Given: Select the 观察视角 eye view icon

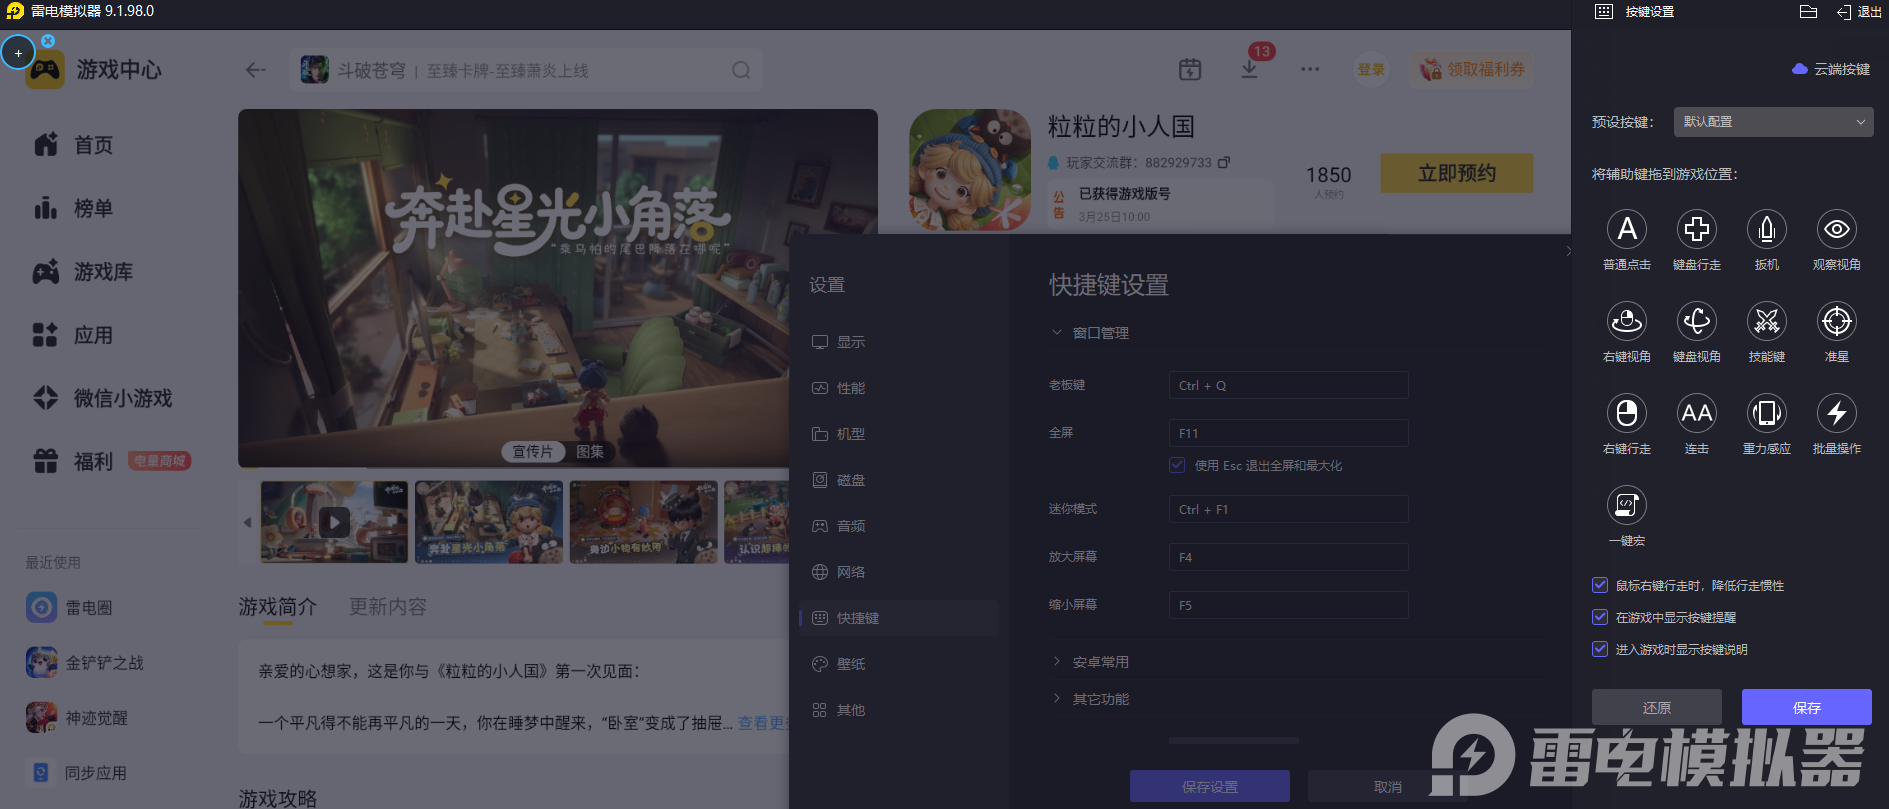Looking at the screenshot, I should coord(1837,229).
